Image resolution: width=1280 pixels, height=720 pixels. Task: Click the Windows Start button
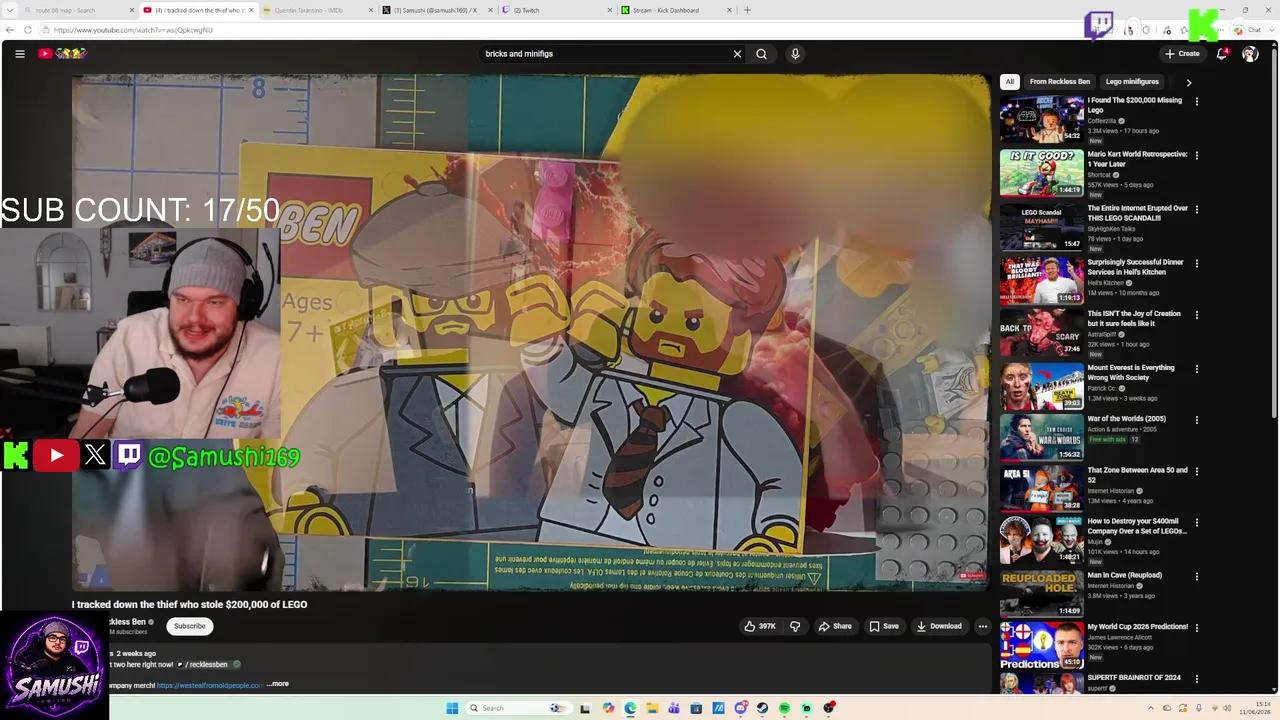452,708
